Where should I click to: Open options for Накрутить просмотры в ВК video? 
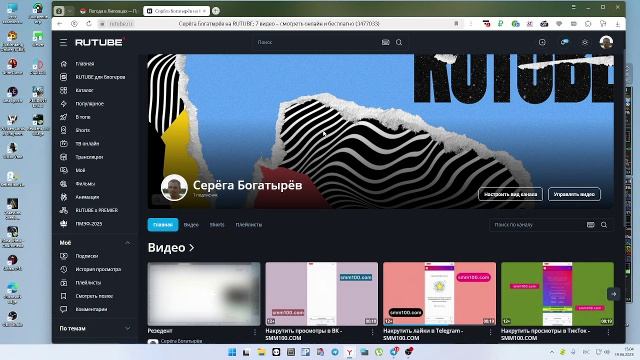click(372, 332)
